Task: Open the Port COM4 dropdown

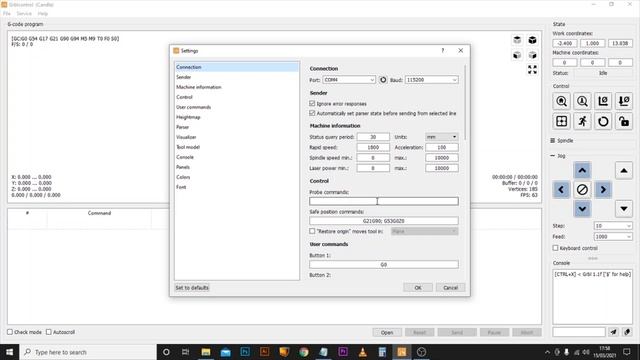Action: (349, 80)
